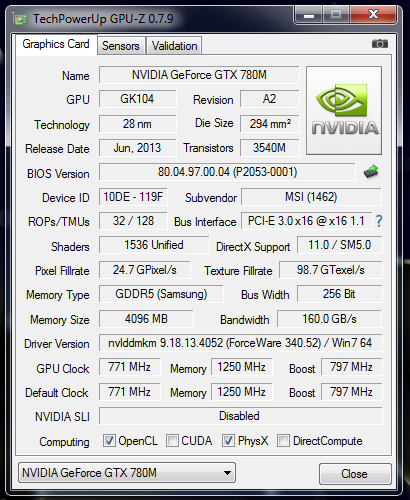Click the Default Clock row Memory 1250 MHz field
The width and height of the screenshot is (410, 500).
coord(242,392)
